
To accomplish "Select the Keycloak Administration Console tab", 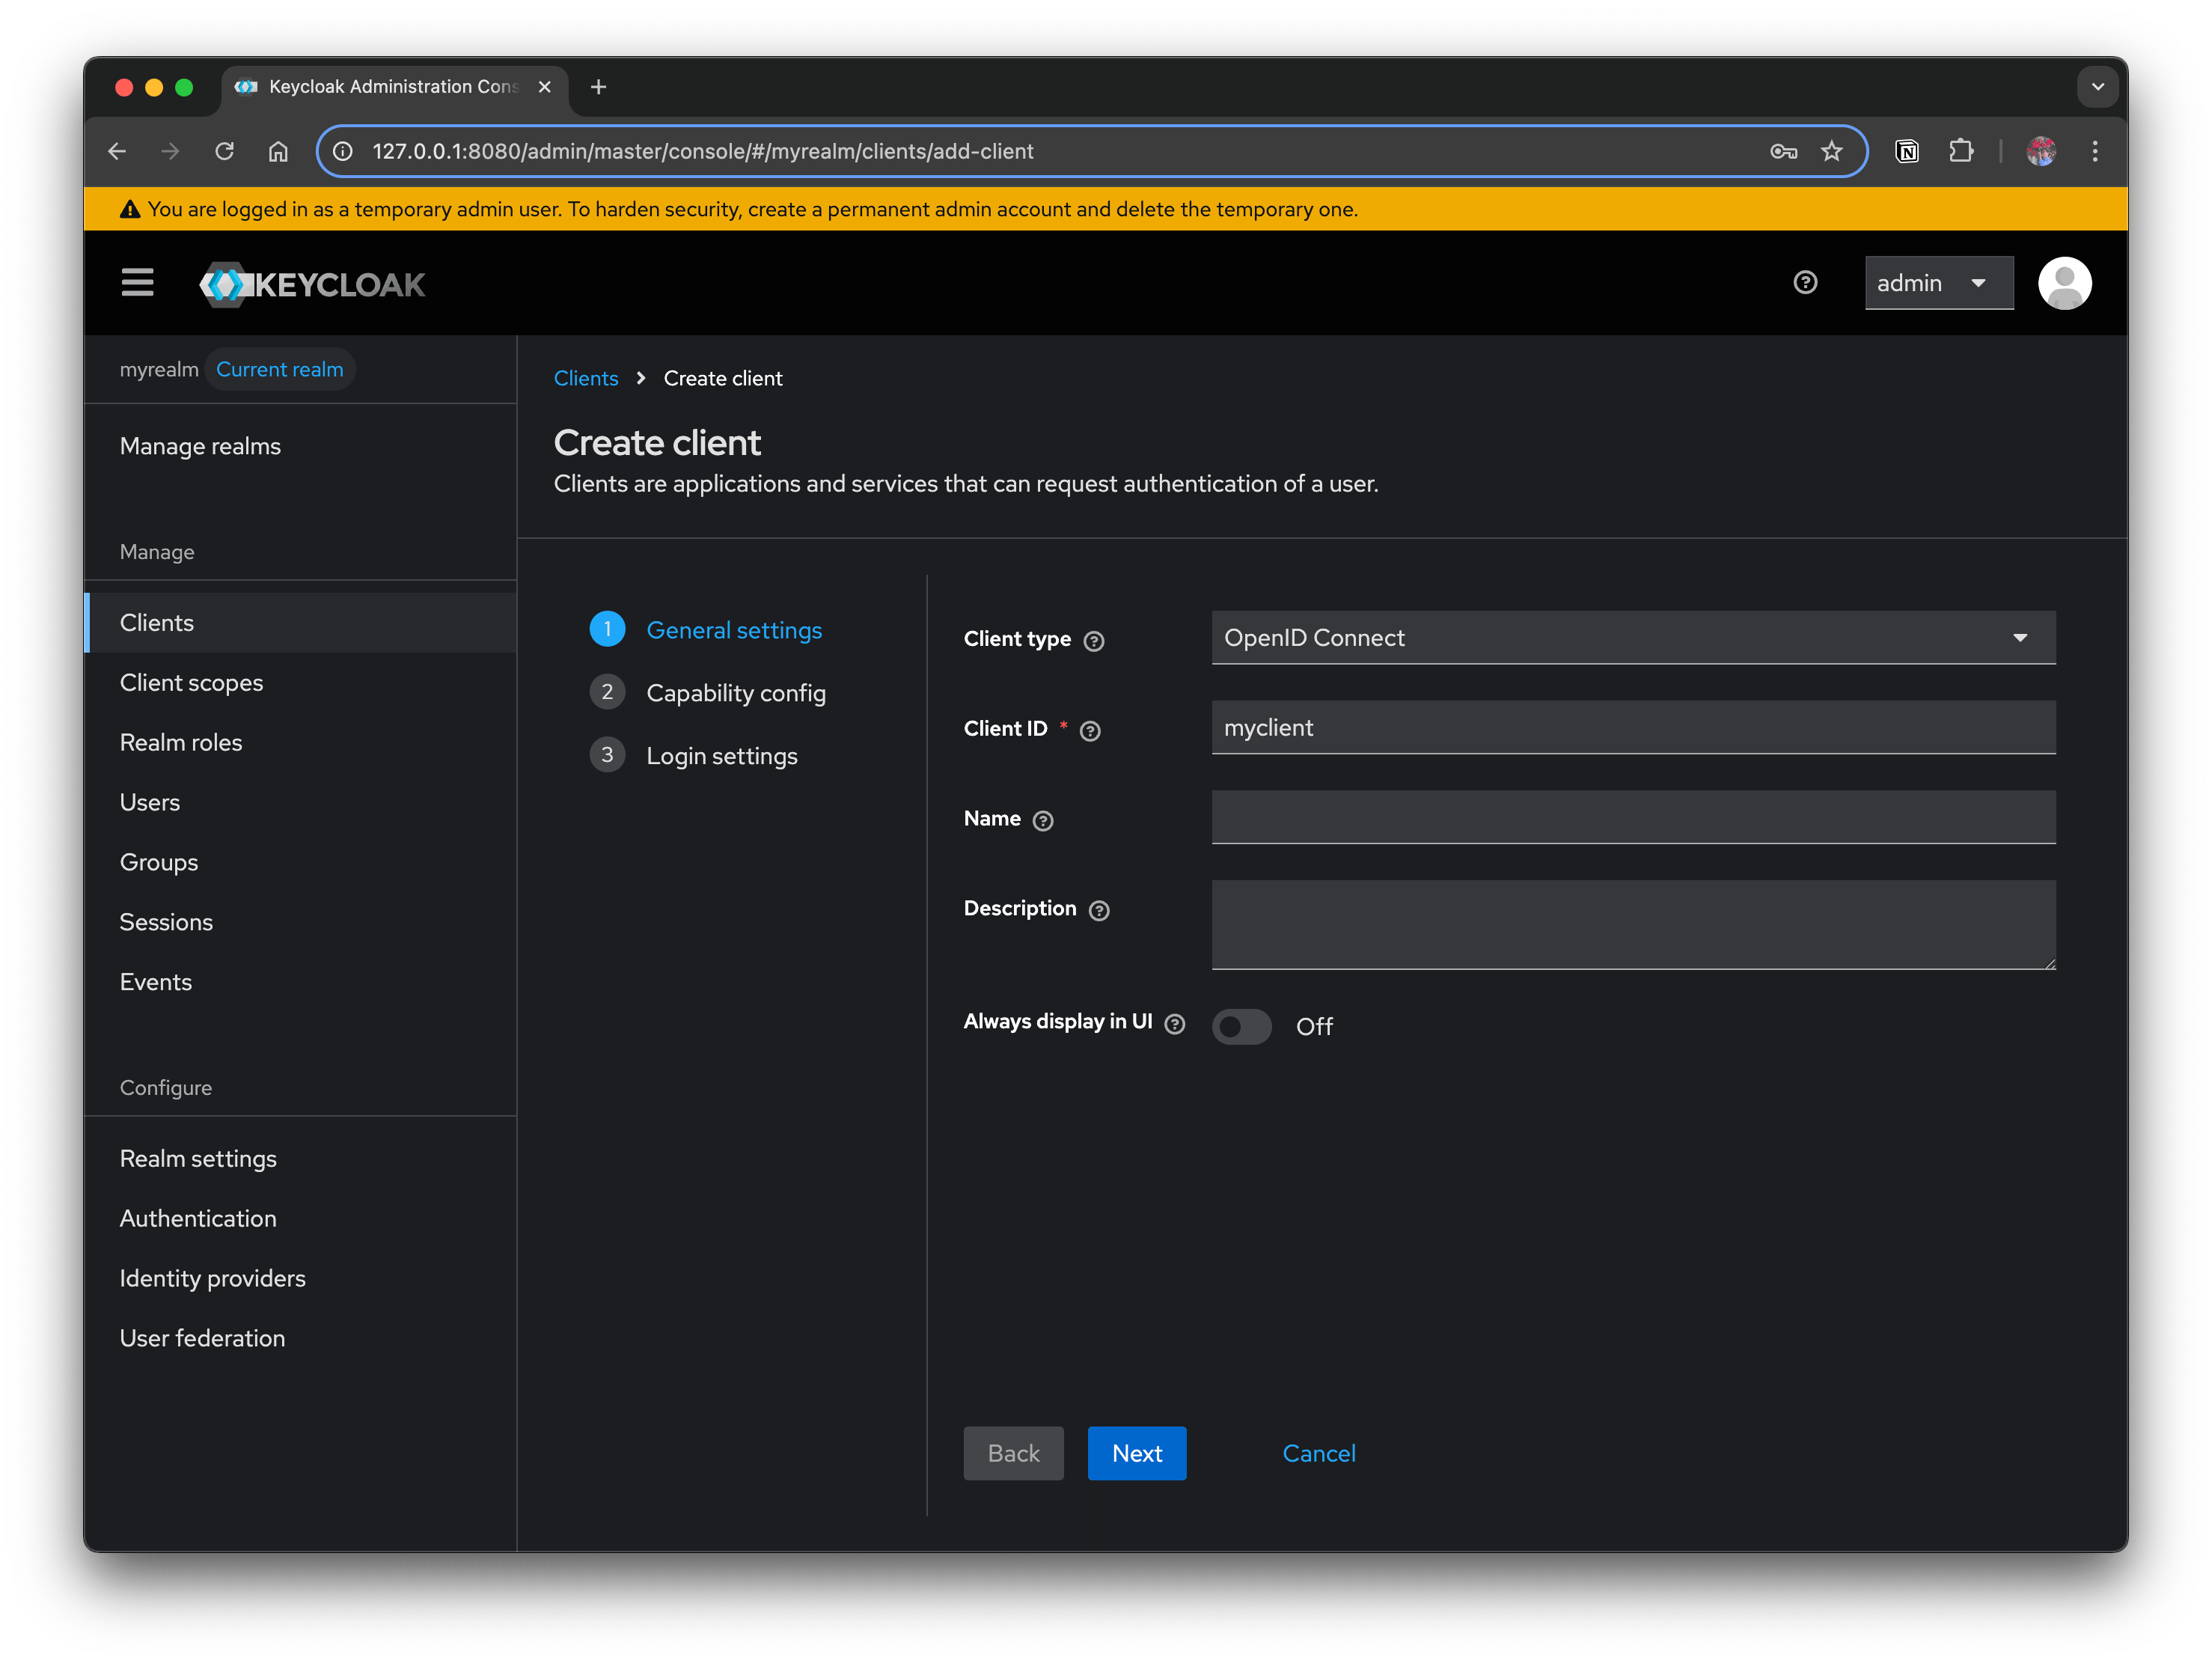I will point(395,87).
